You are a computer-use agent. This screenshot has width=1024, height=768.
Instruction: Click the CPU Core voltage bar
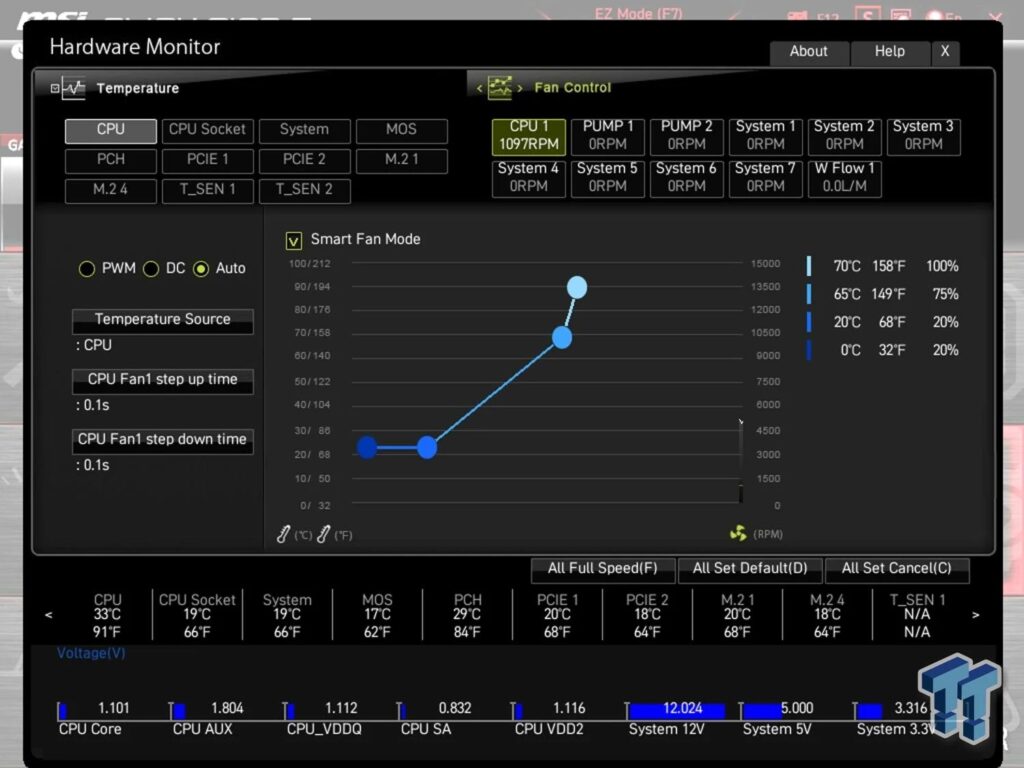(63, 711)
